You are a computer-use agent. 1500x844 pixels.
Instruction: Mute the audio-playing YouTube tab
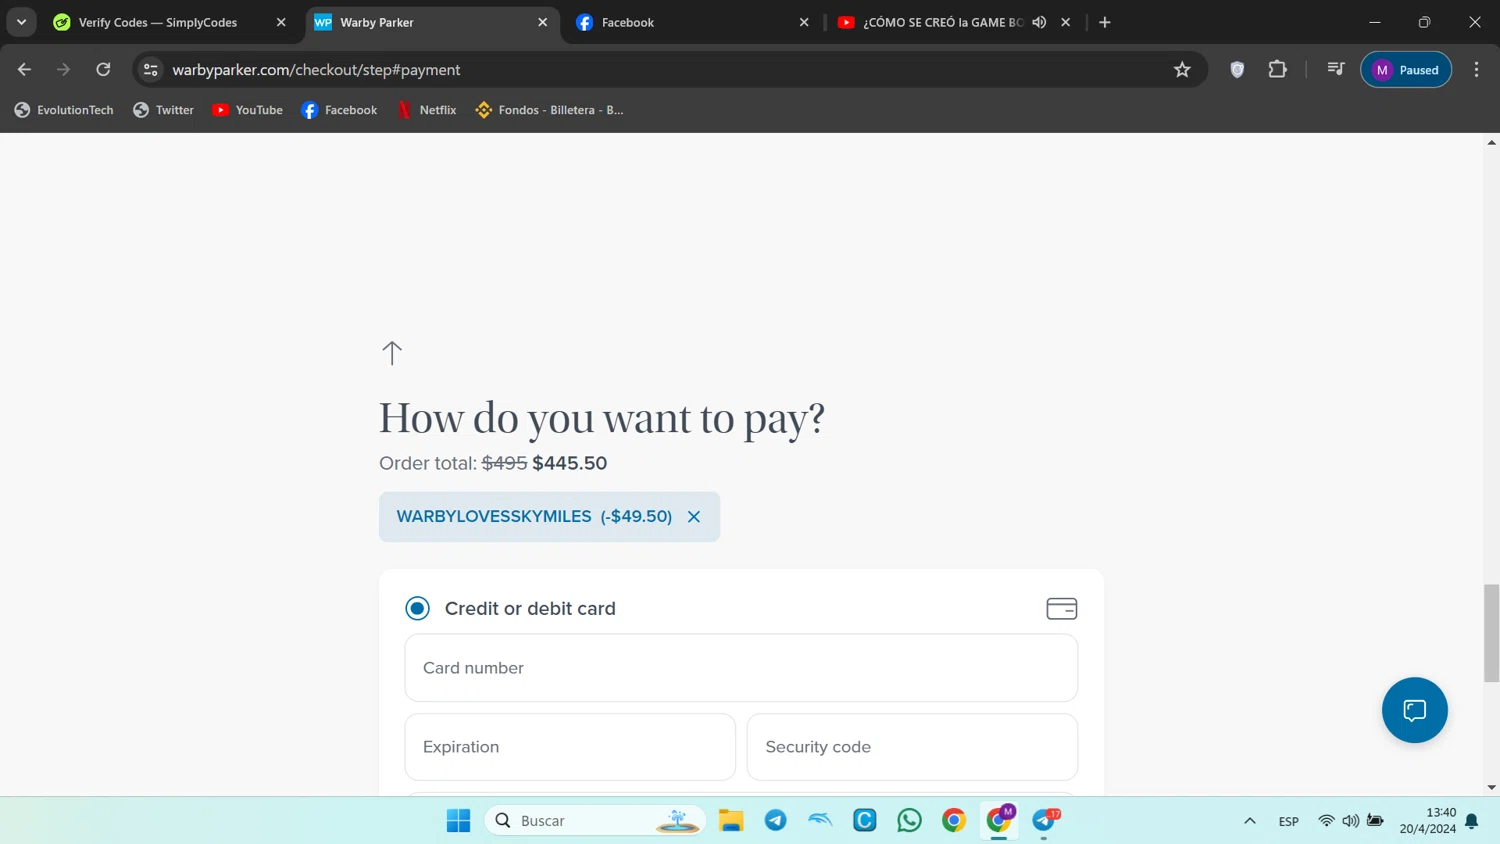point(1039,22)
